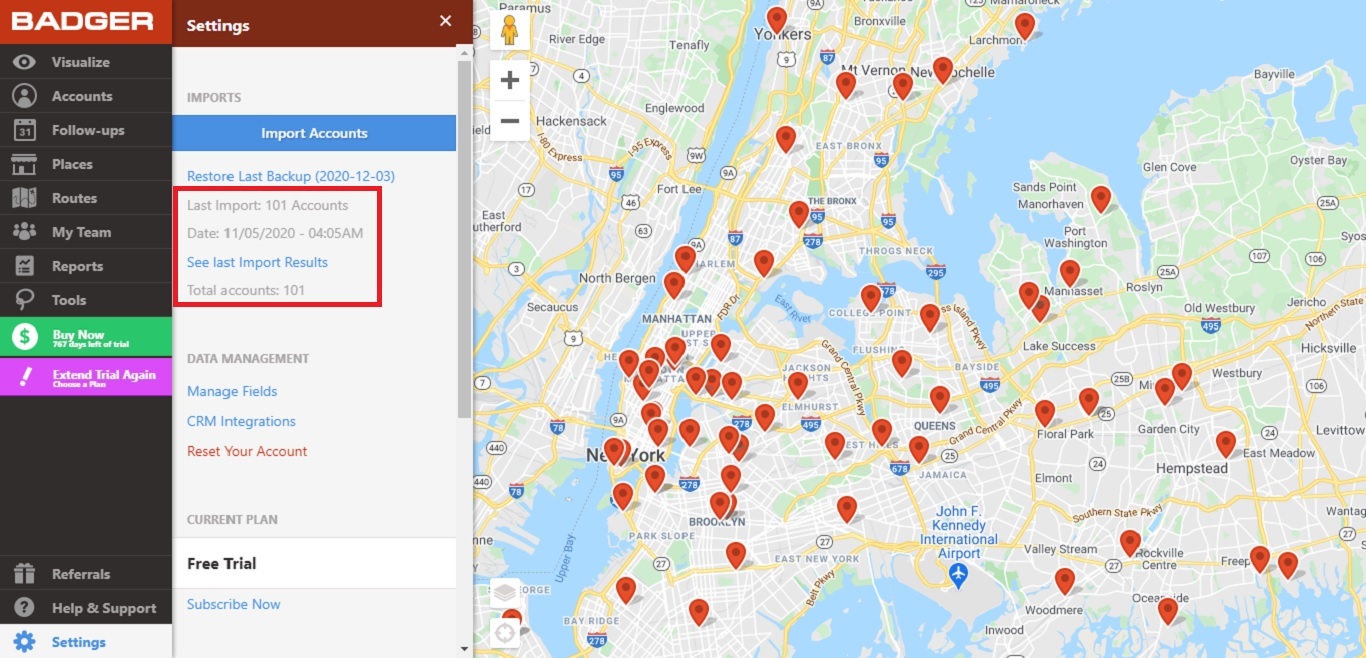Click the Referrals gift icon
Viewport: 1366px width, 658px height.
click(24, 574)
